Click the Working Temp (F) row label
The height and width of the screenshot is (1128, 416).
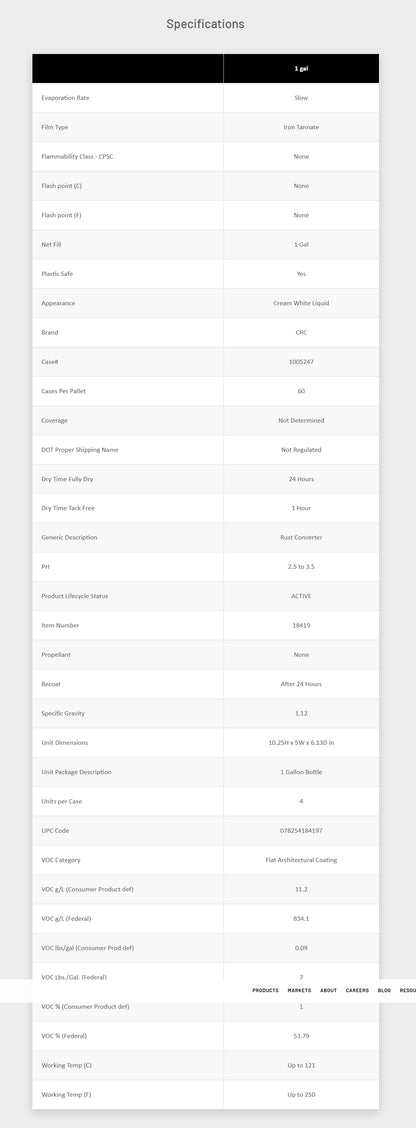click(x=66, y=1095)
